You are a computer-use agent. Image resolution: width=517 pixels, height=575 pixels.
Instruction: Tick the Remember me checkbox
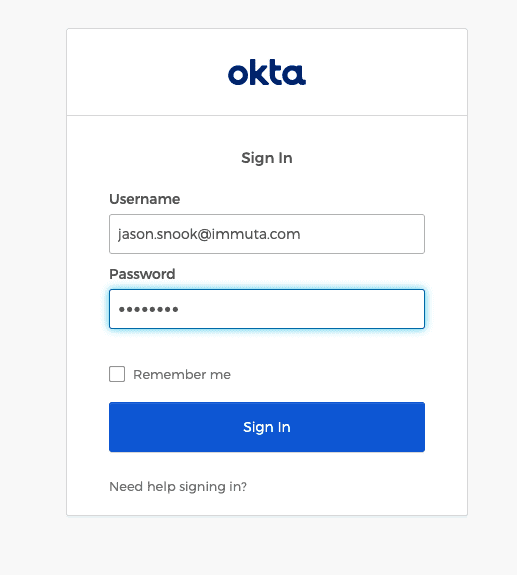[x=117, y=374]
